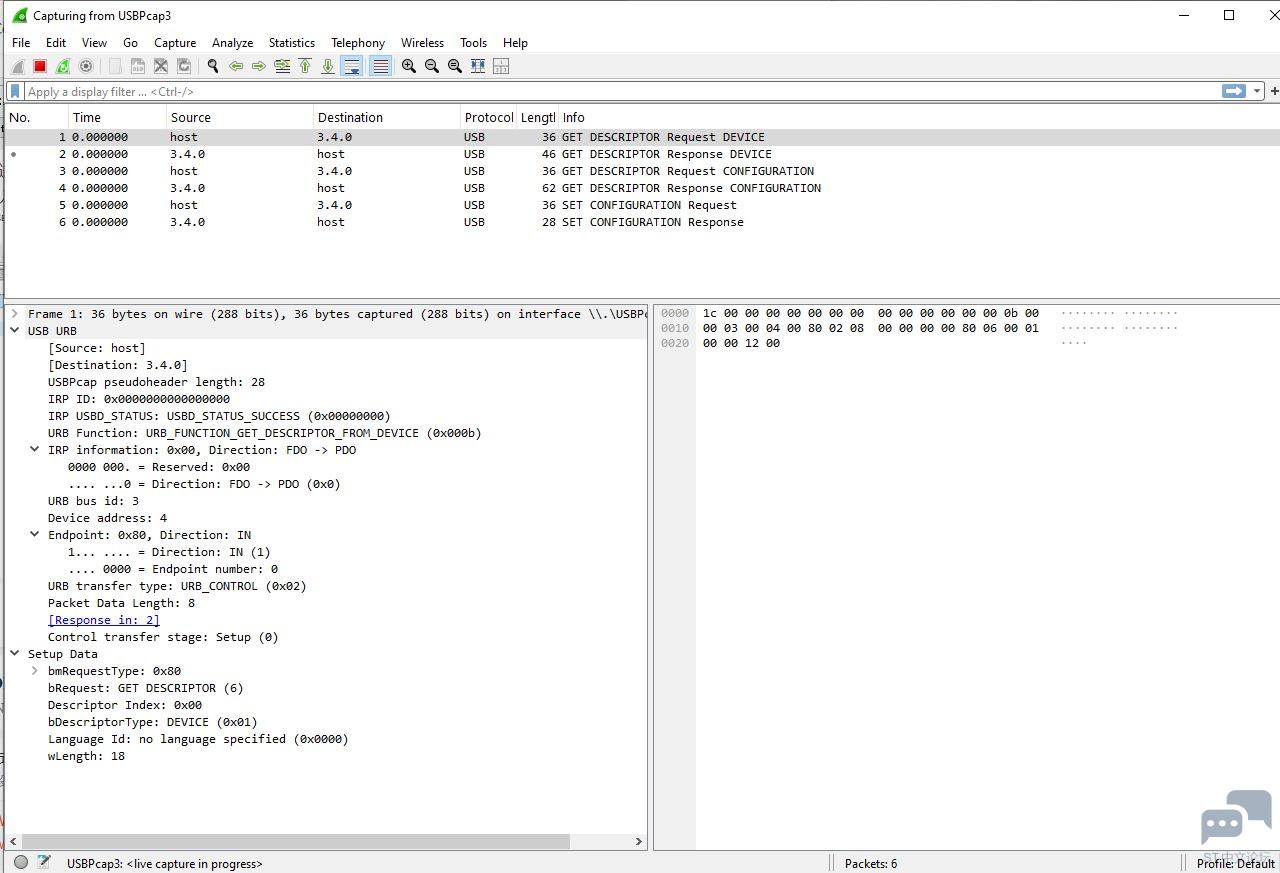Collapse the IRP information node
The height and width of the screenshot is (873, 1280).
pos(35,450)
